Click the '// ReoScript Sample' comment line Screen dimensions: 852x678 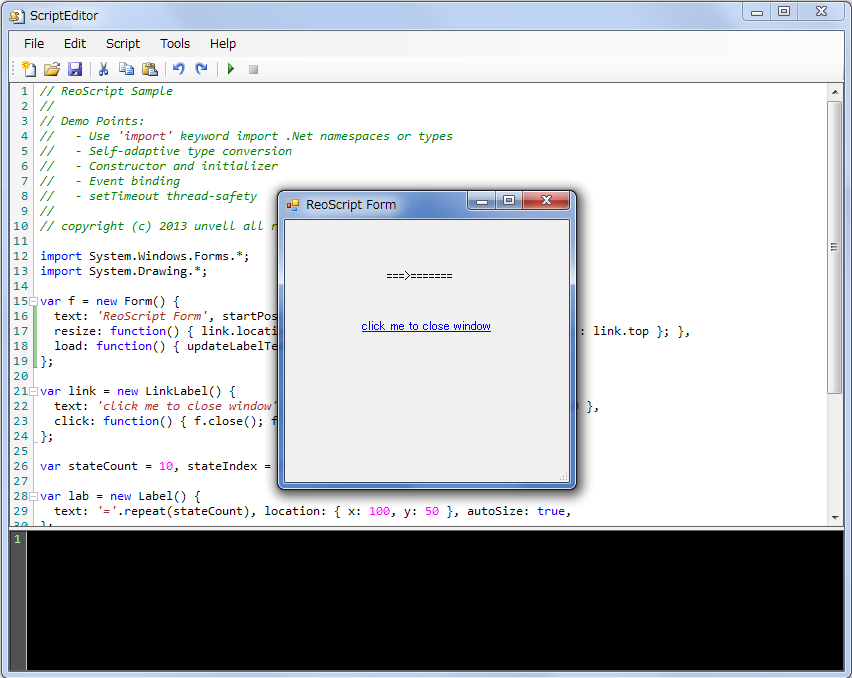(x=106, y=91)
